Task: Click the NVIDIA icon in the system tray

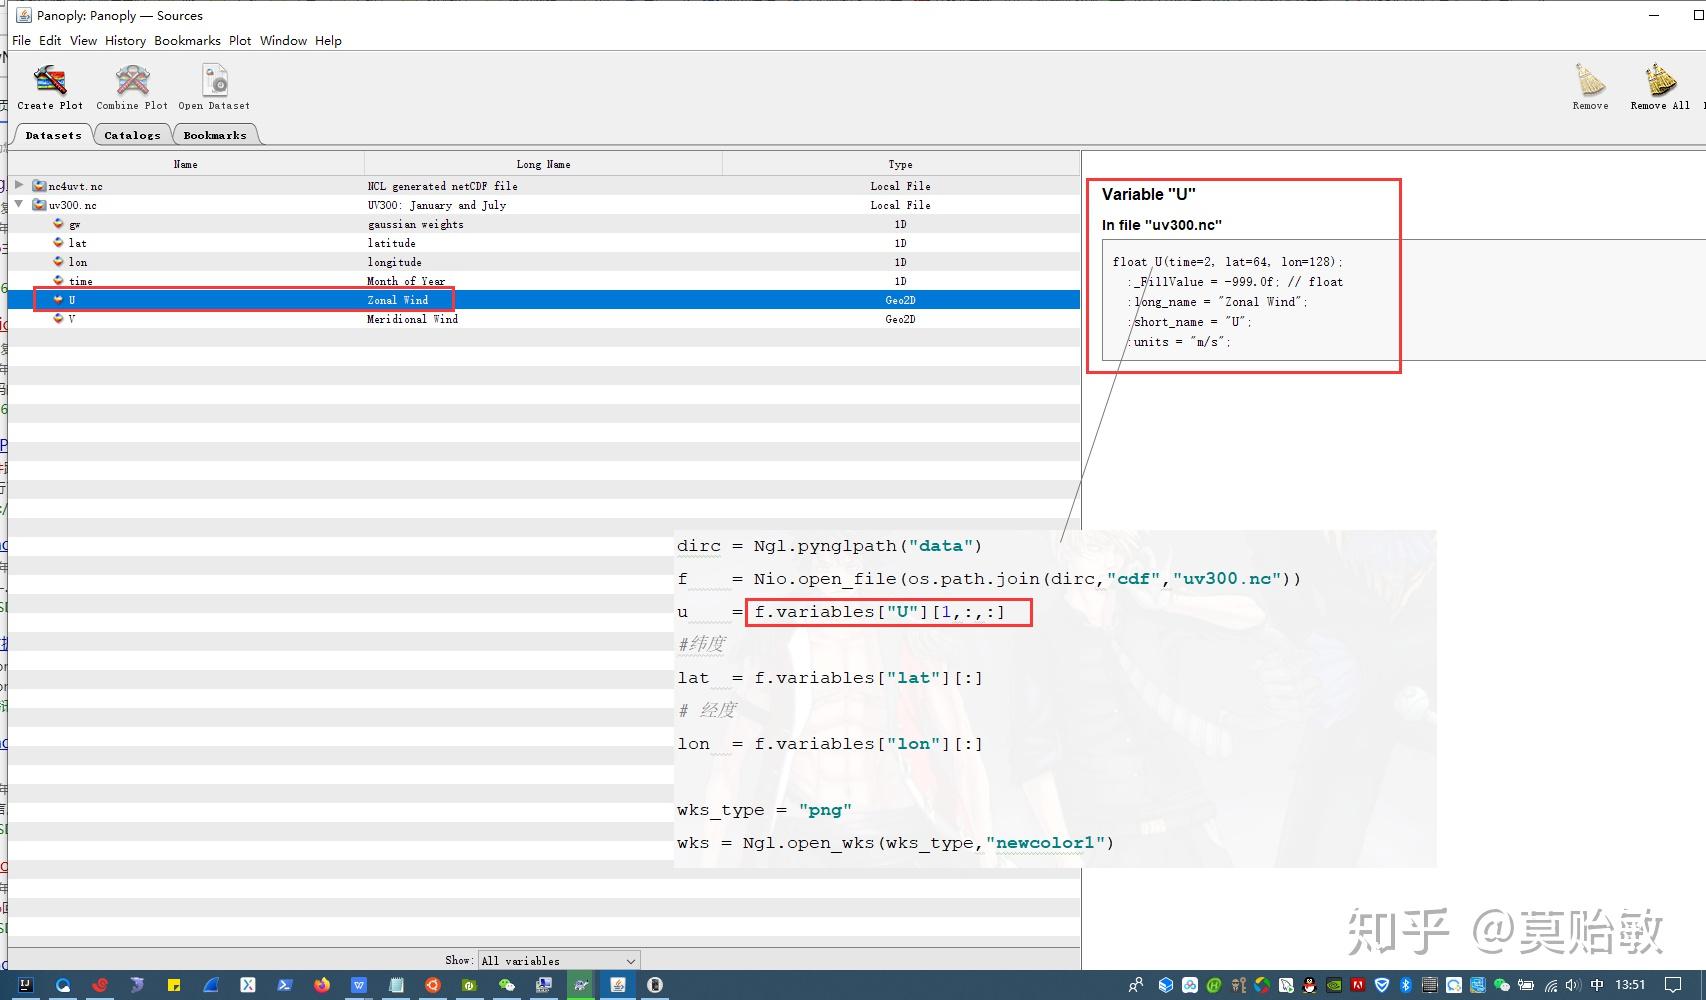Action: (1336, 986)
